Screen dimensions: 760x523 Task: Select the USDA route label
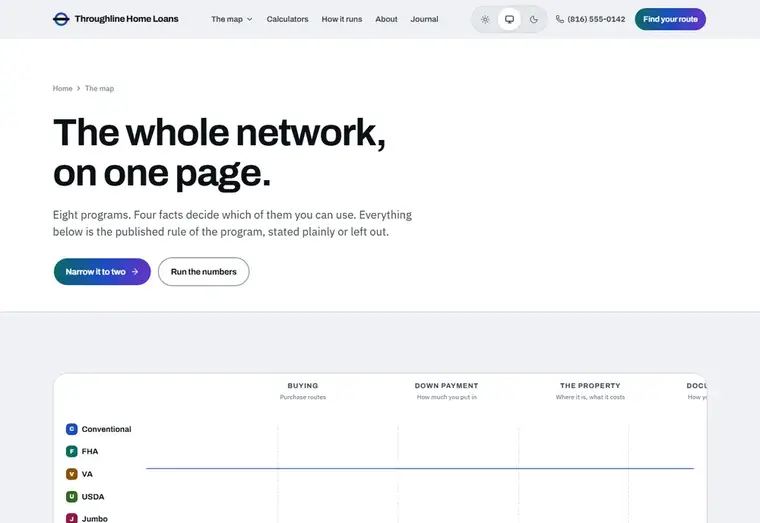point(93,496)
